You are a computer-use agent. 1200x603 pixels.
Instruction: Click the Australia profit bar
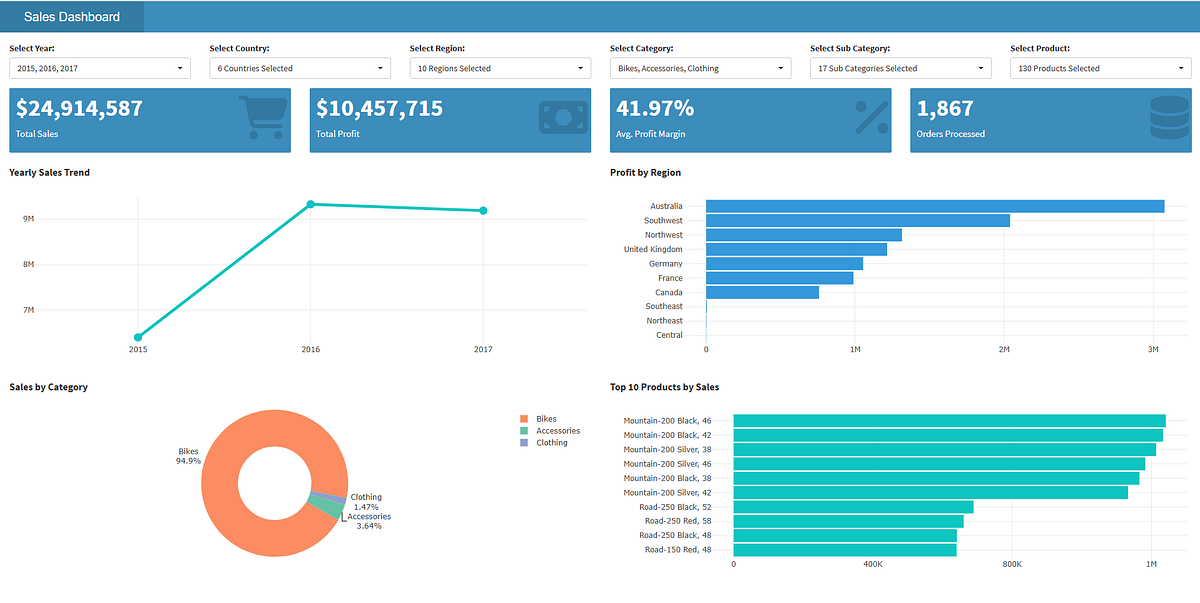[x=935, y=206]
